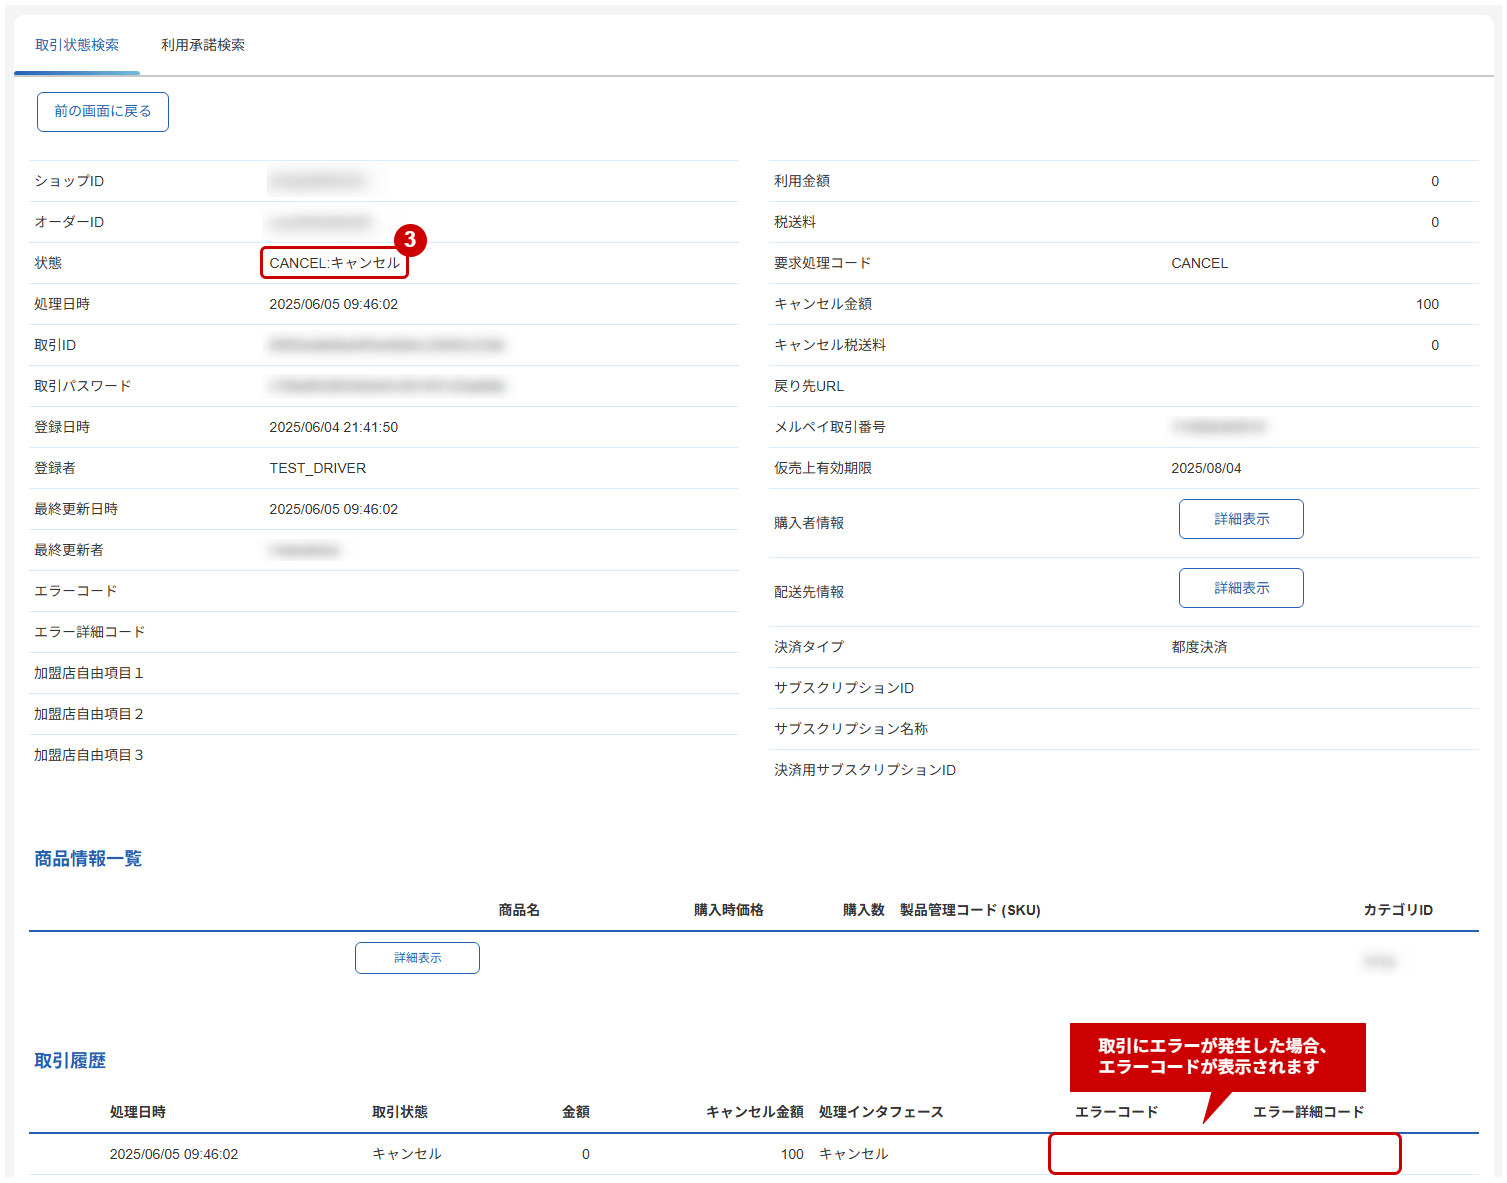This screenshot has height=1183, width=1507.
Task: Select the TEST_DRIVER registrant value
Action: (317, 468)
